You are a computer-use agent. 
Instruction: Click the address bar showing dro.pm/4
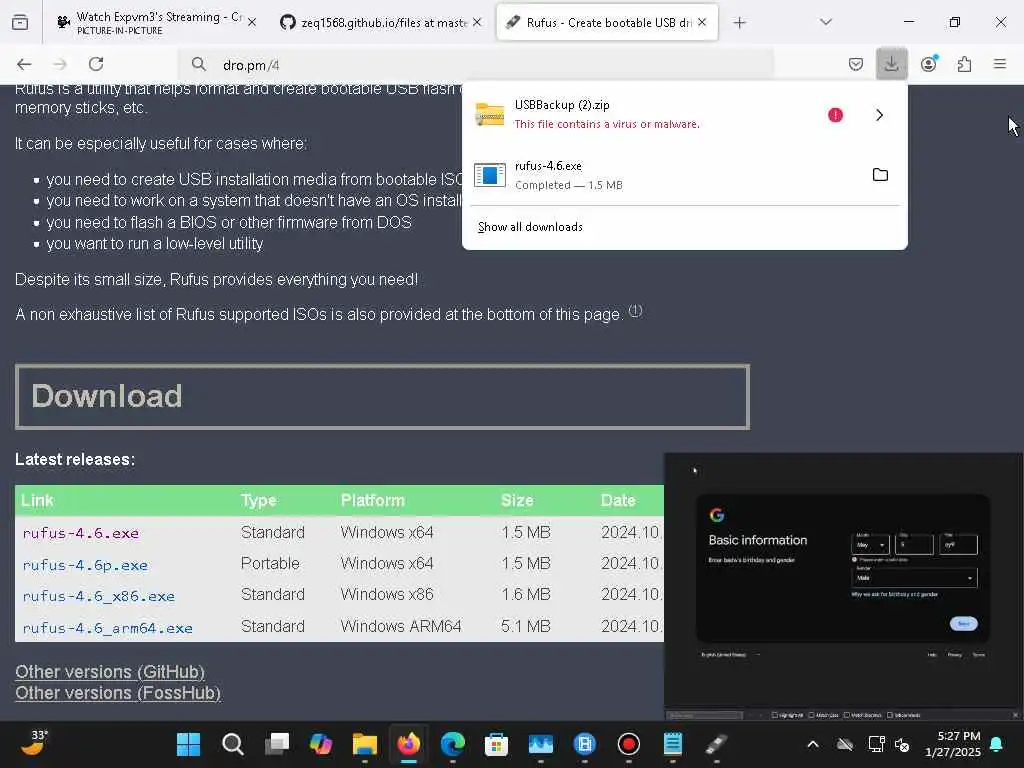(x=477, y=65)
